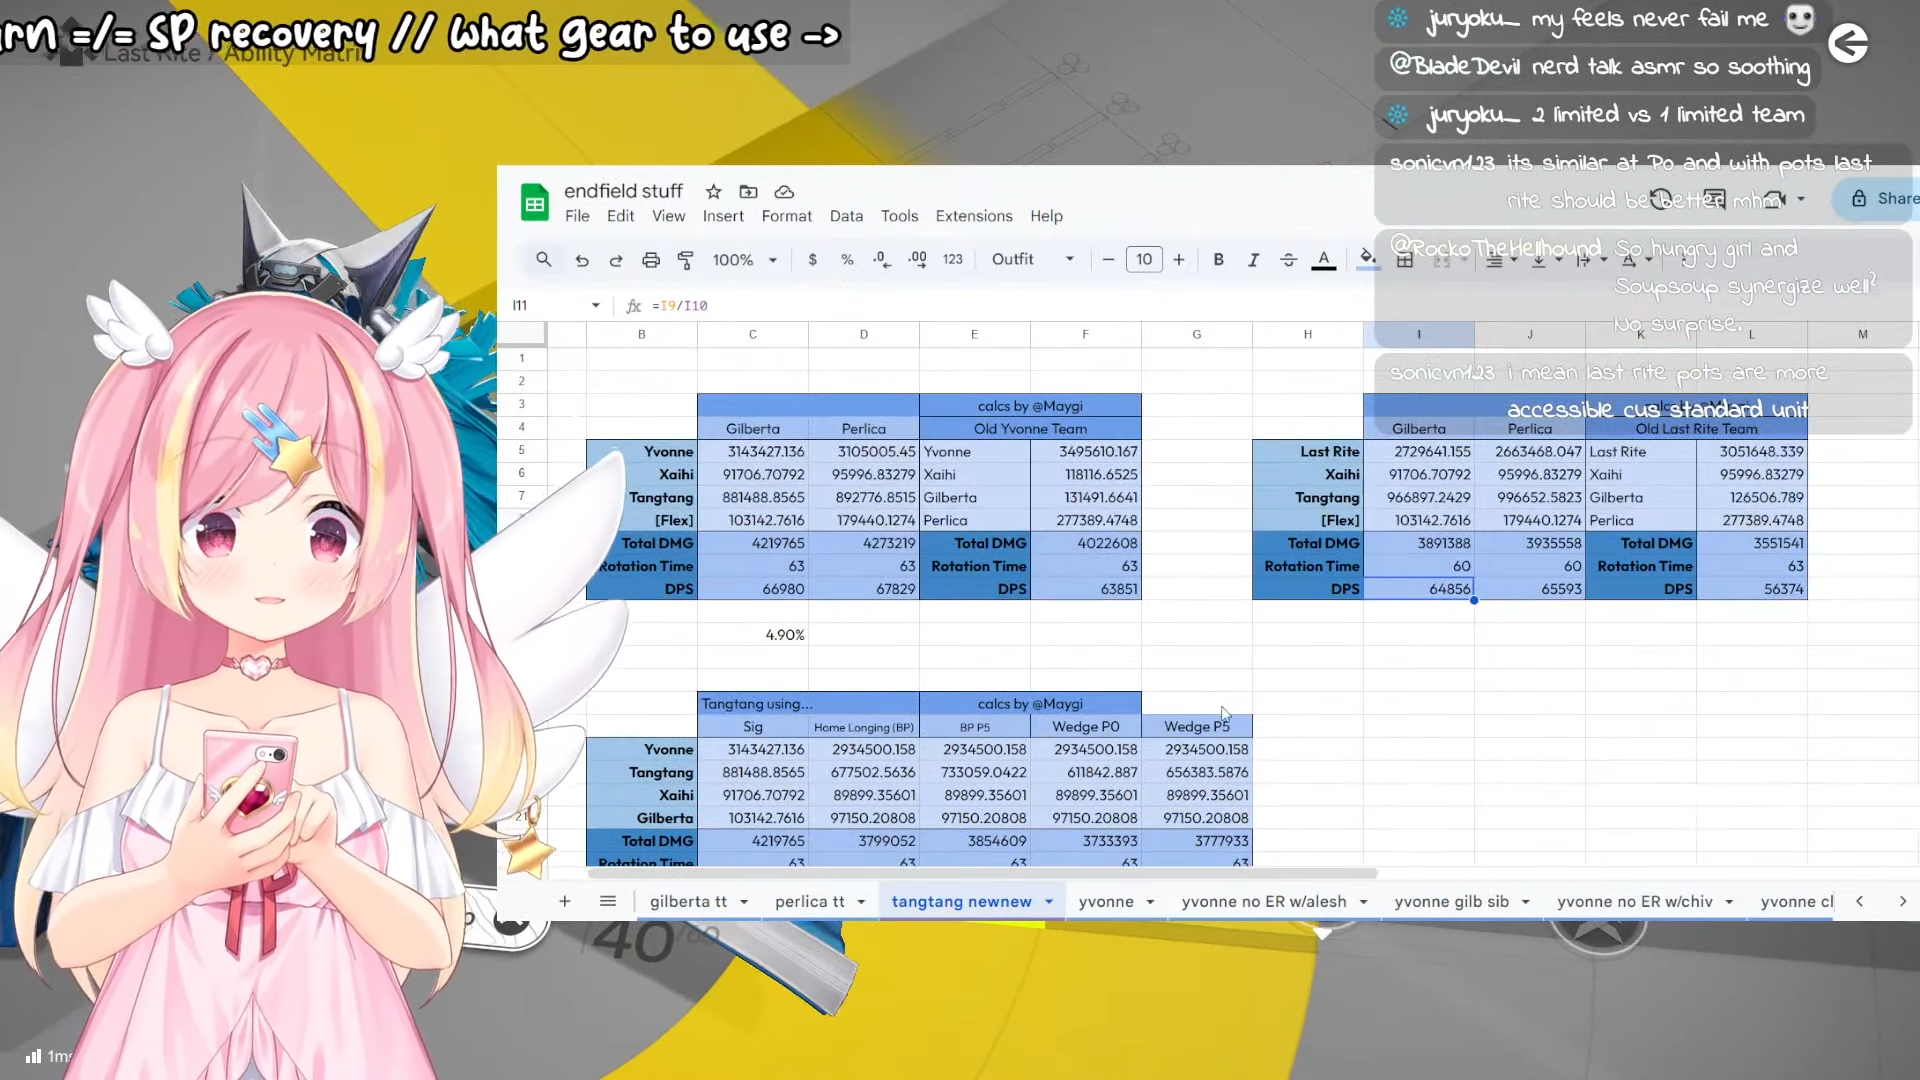The height and width of the screenshot is (1080, 1920).
Task: Switch to the gilberta tt sheet
Action: [x=688, y=902]
